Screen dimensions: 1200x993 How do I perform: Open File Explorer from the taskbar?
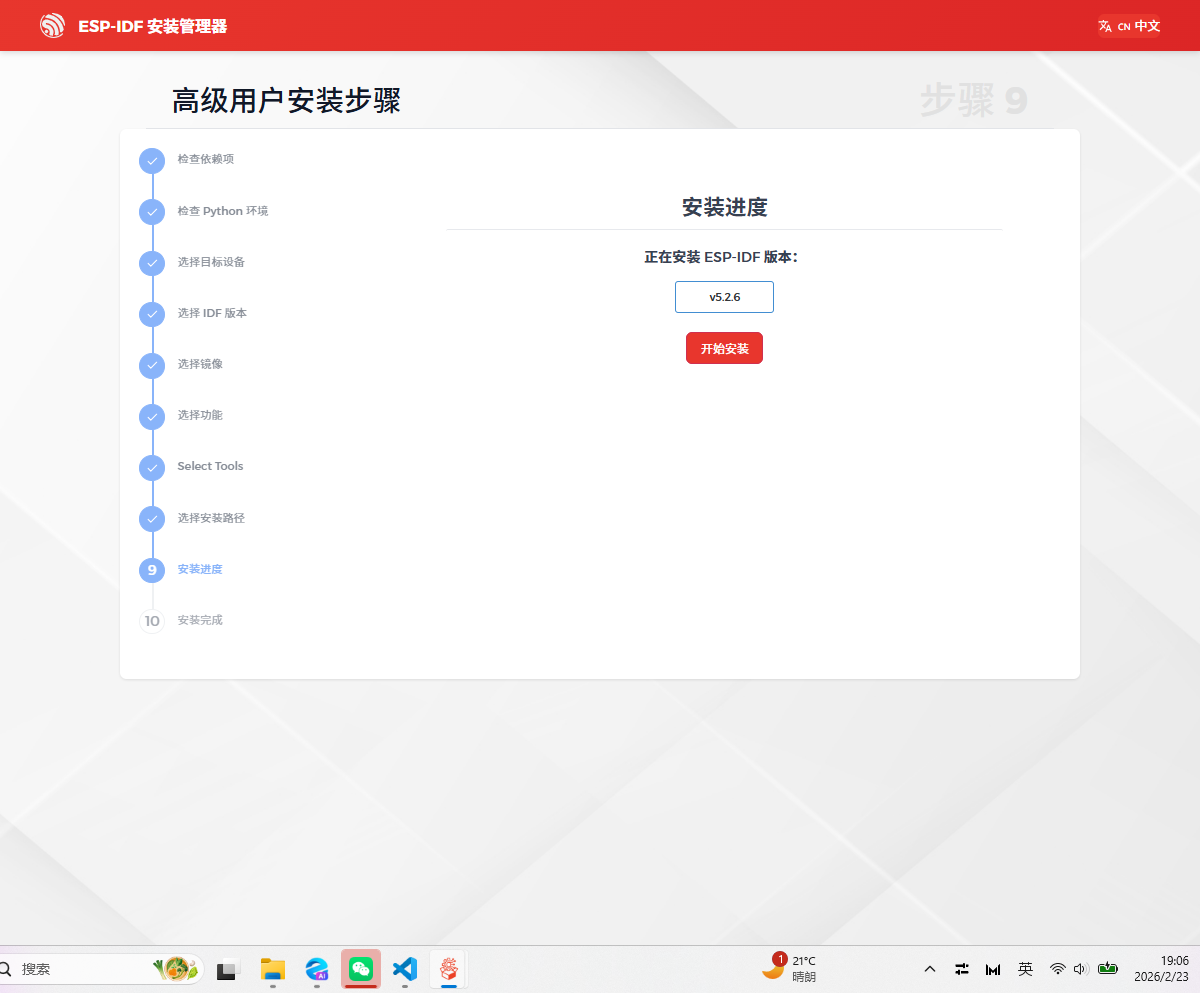pyautogui.click(x=273, y=969)
